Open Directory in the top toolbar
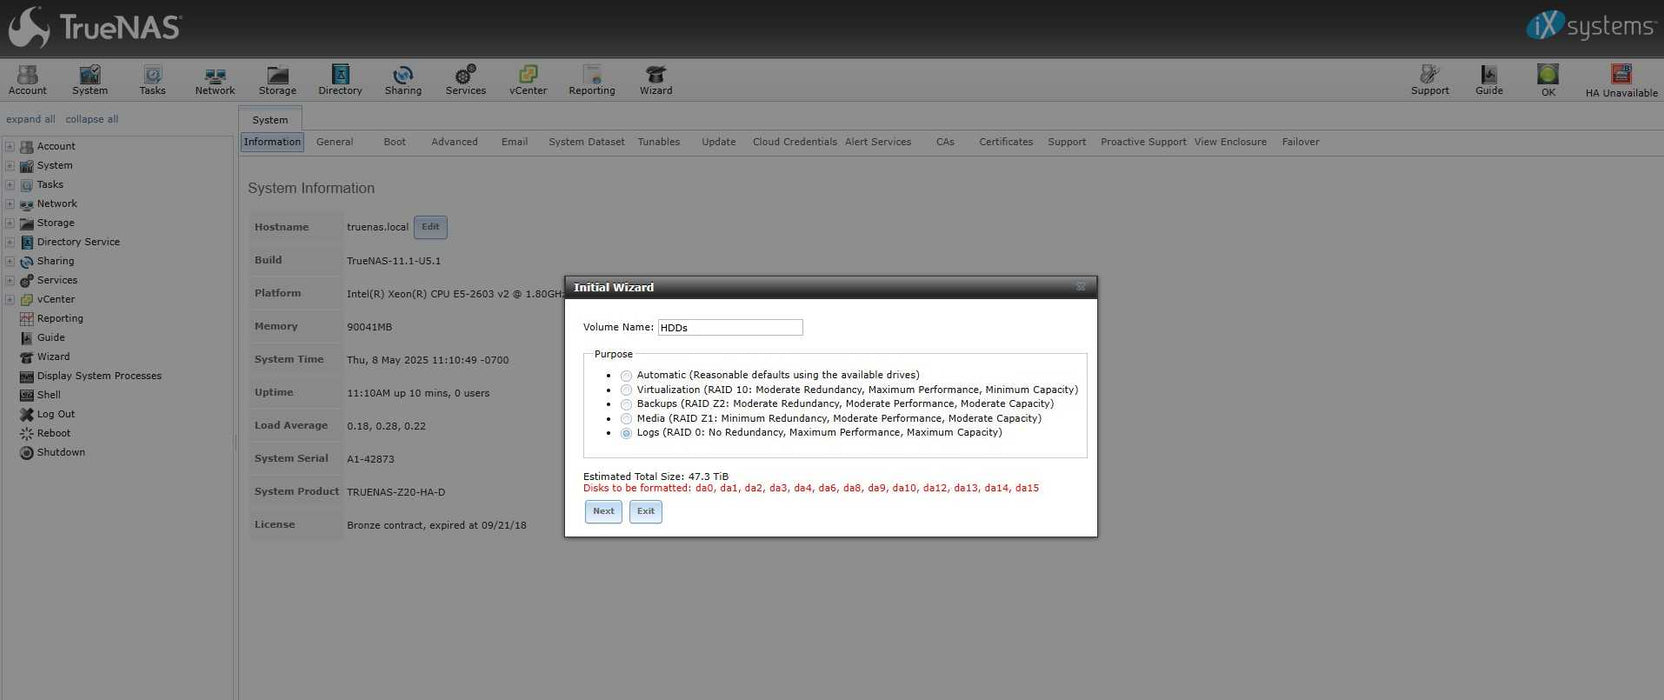The image size is (1664, 700). 340,80
